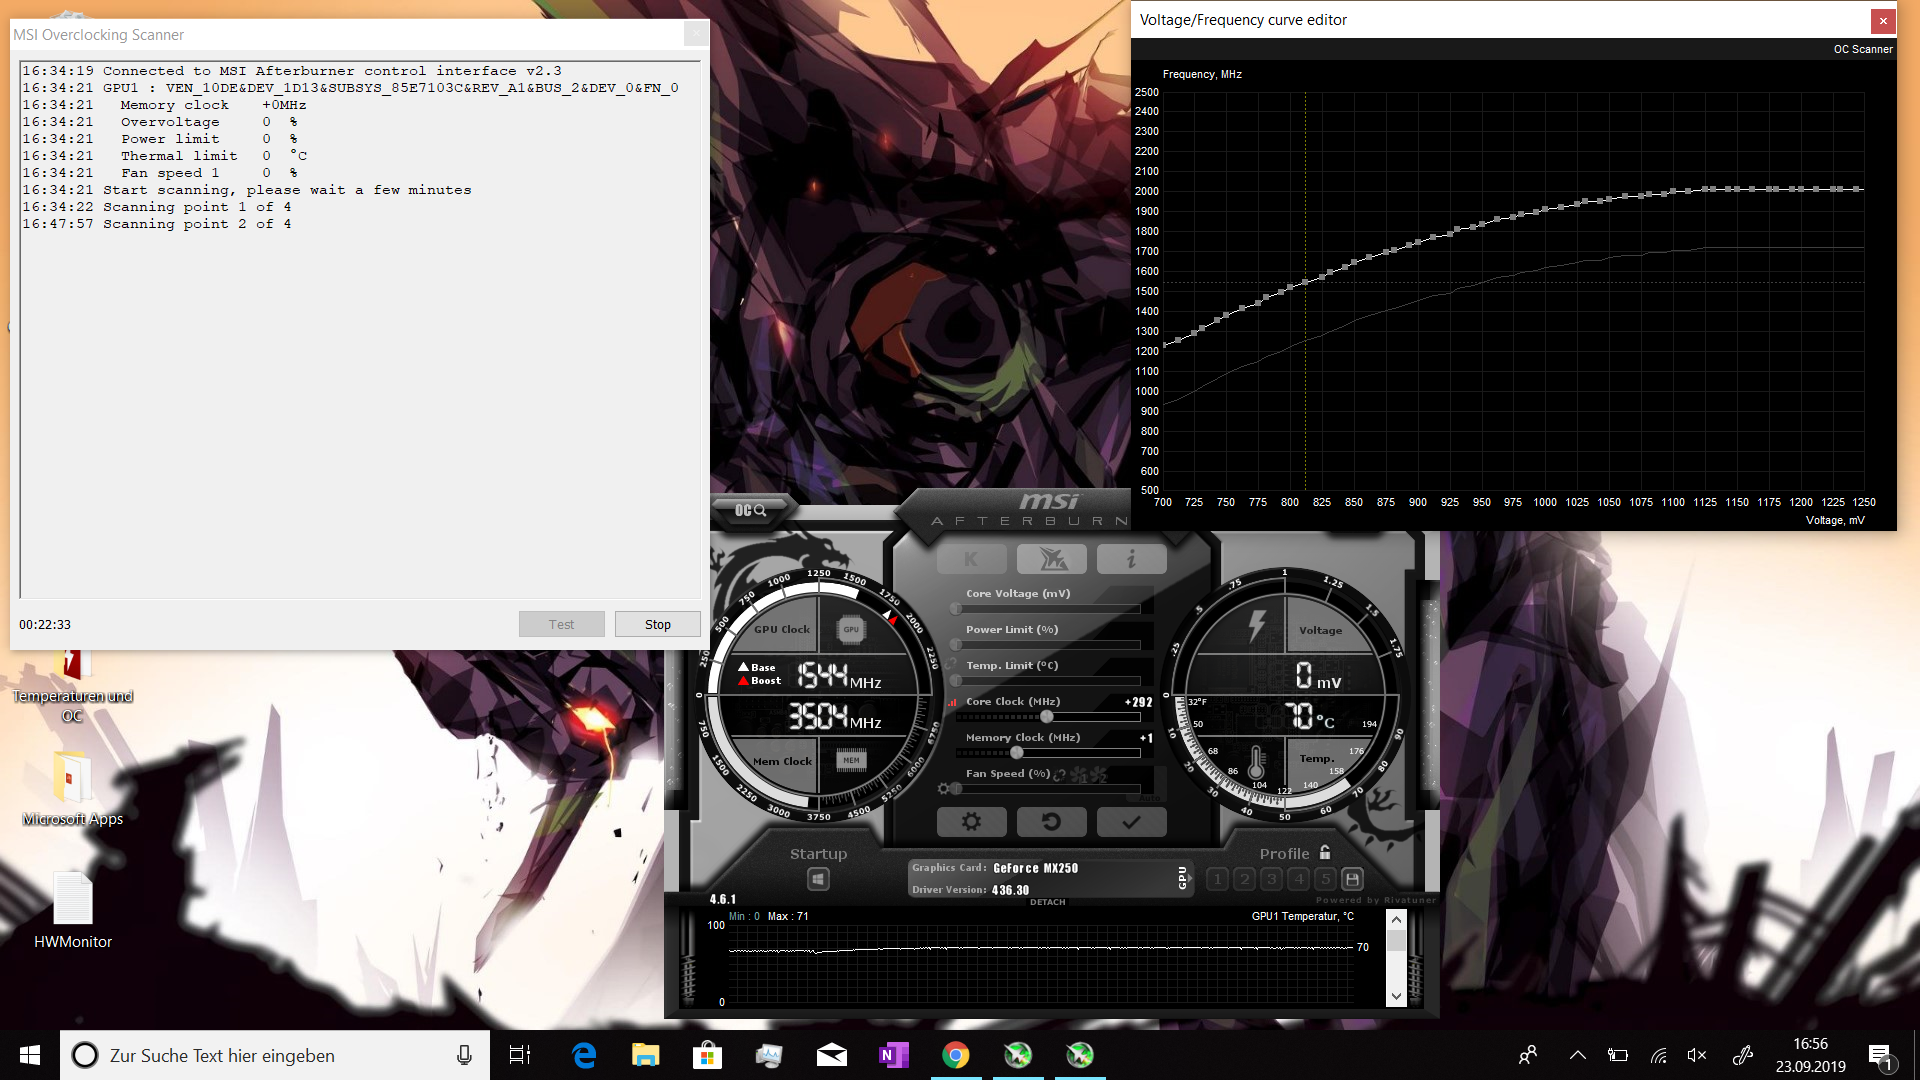This screenshot has width=1920, height=1080.
Task: Switch to Profile slot 3
Action: click(1271, 879)
